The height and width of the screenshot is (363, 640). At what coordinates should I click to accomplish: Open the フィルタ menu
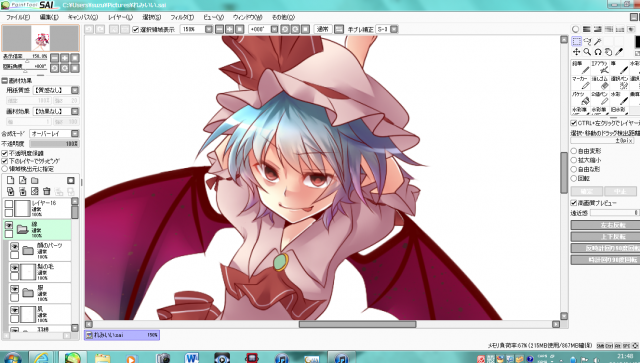coord(182,17)
